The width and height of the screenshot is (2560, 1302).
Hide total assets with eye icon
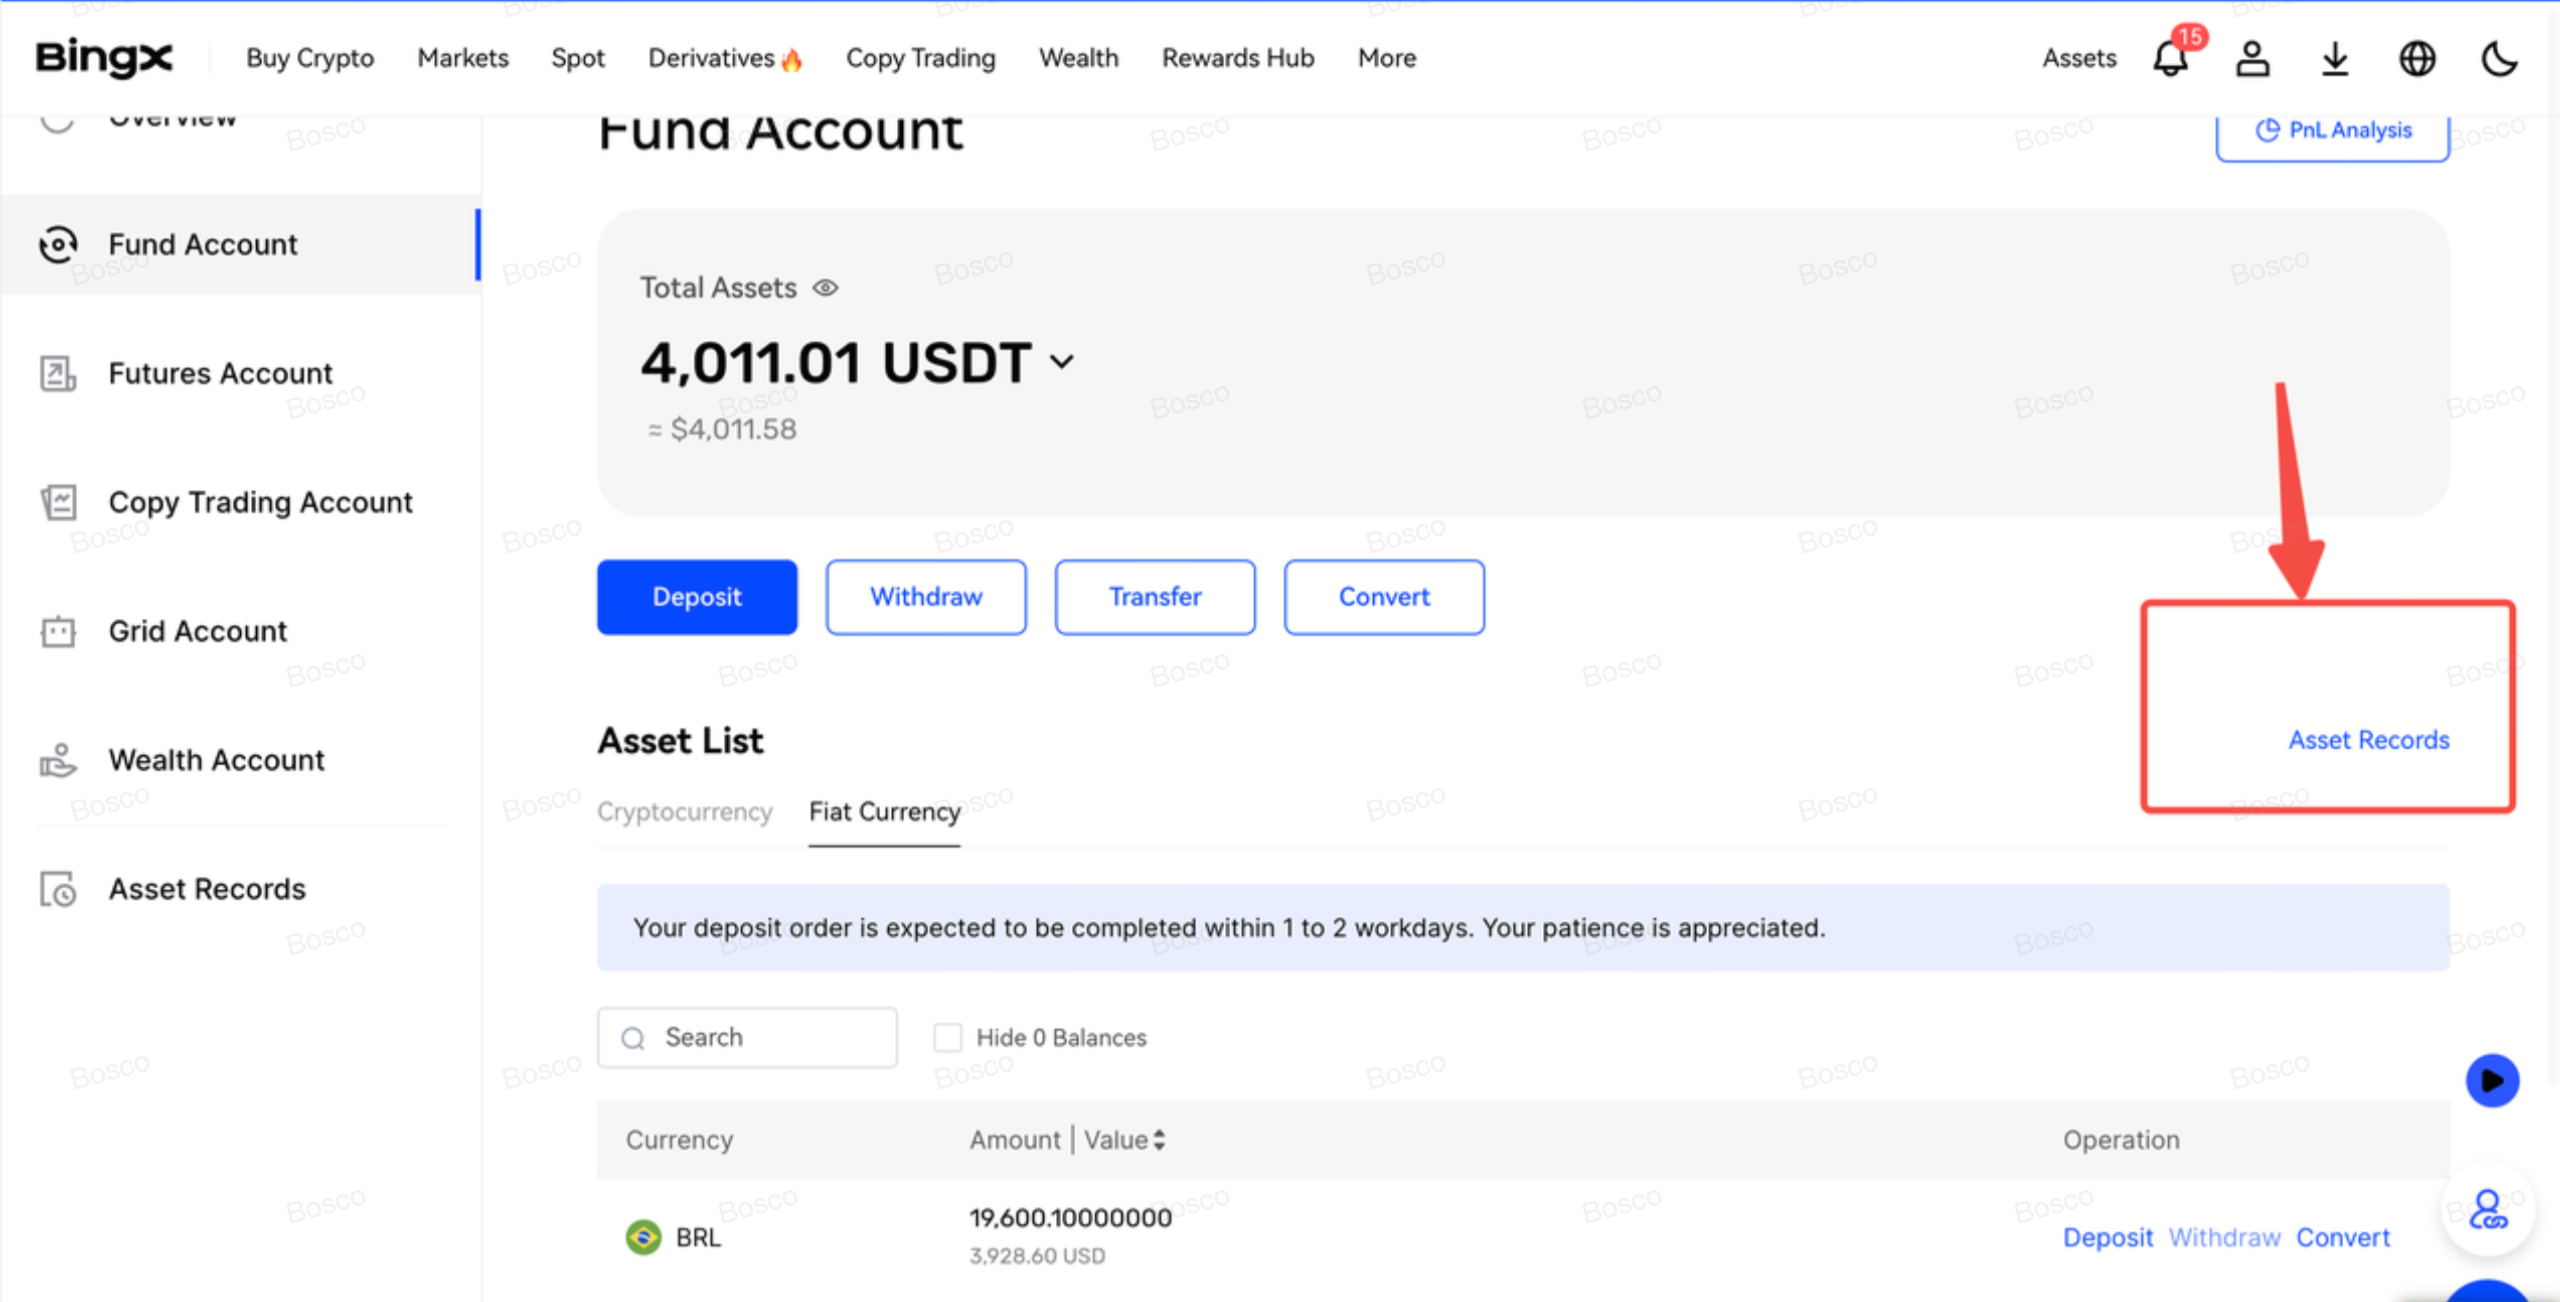825,288
